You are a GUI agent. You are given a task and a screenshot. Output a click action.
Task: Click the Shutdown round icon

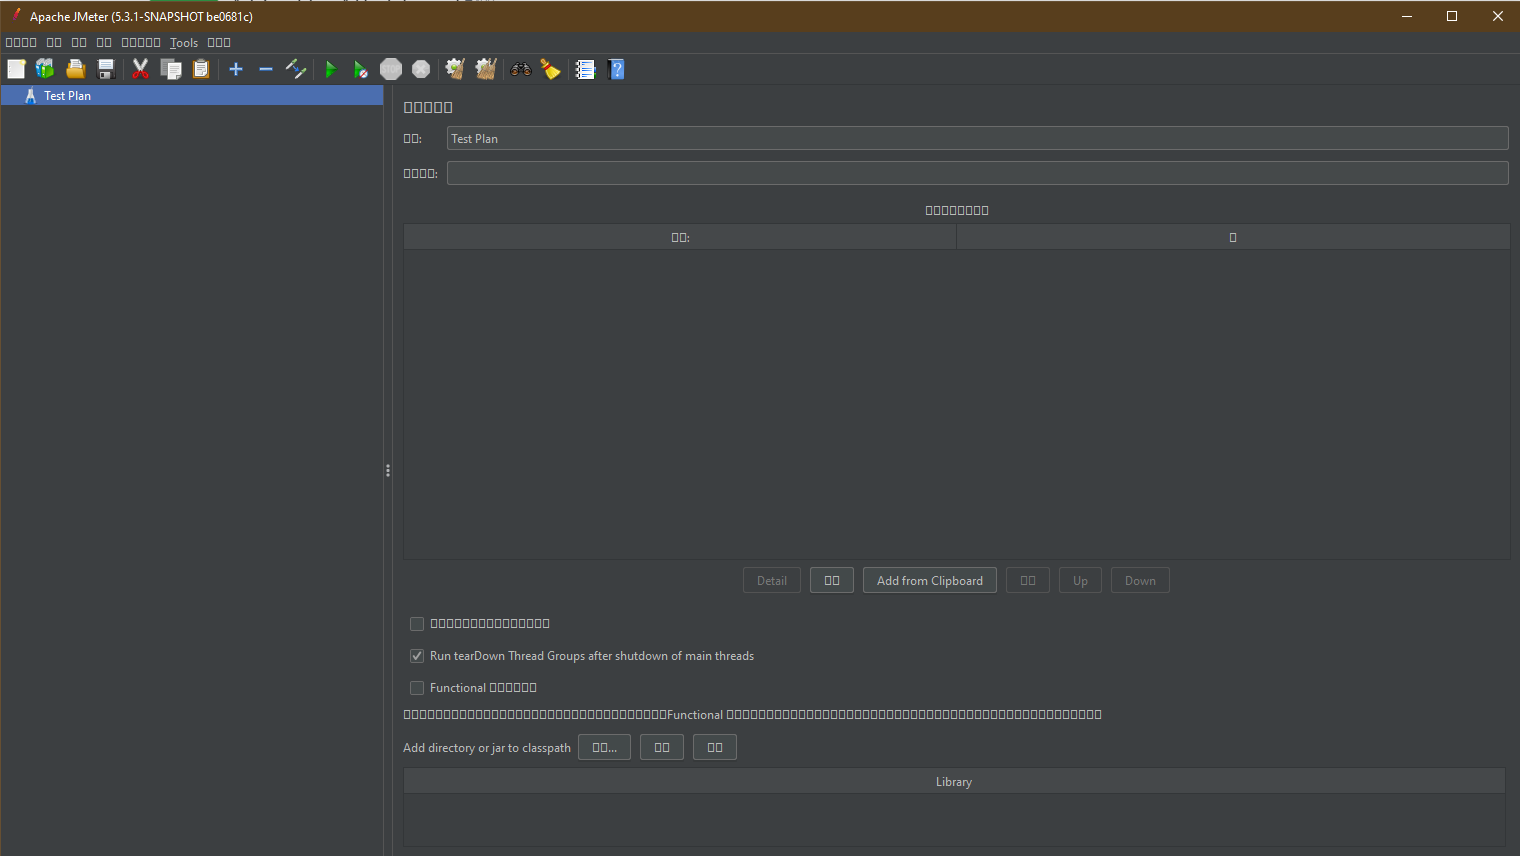point(421,69)
